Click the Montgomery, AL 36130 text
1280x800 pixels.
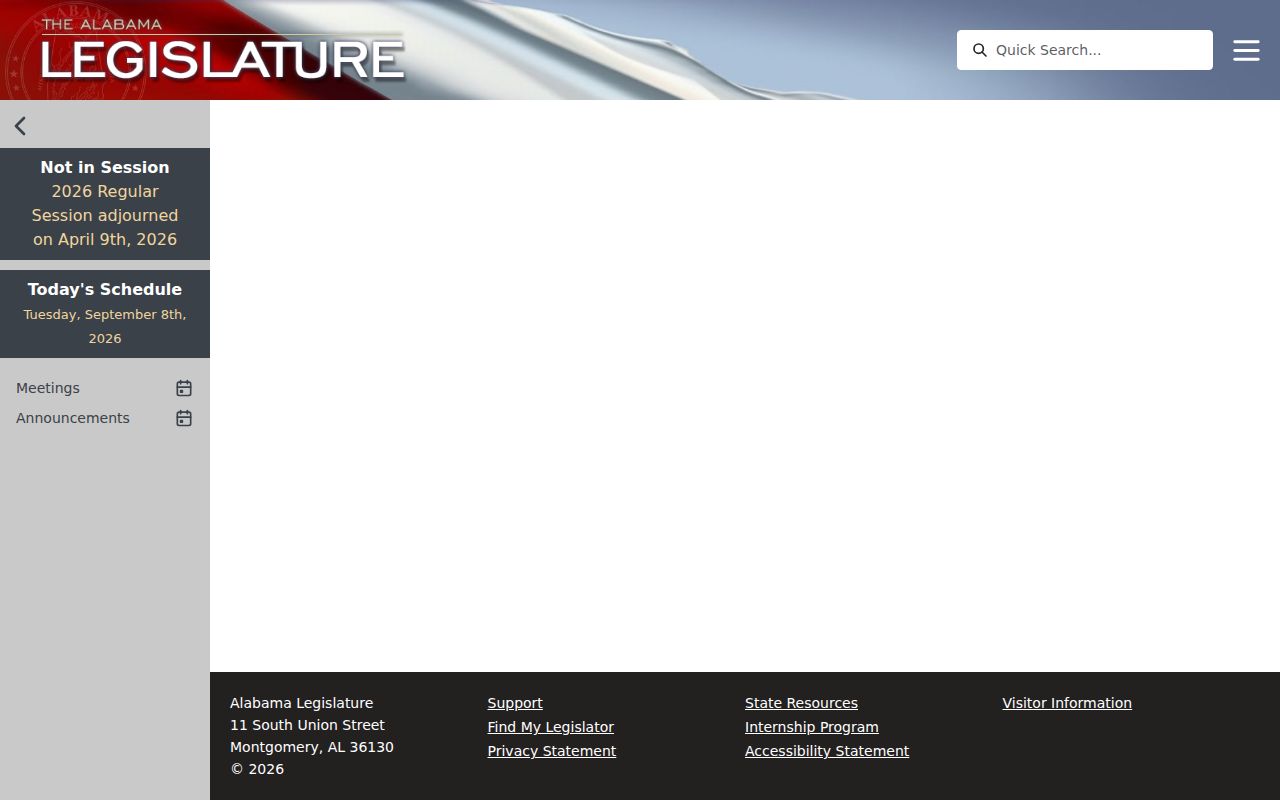tap(312, 747)
